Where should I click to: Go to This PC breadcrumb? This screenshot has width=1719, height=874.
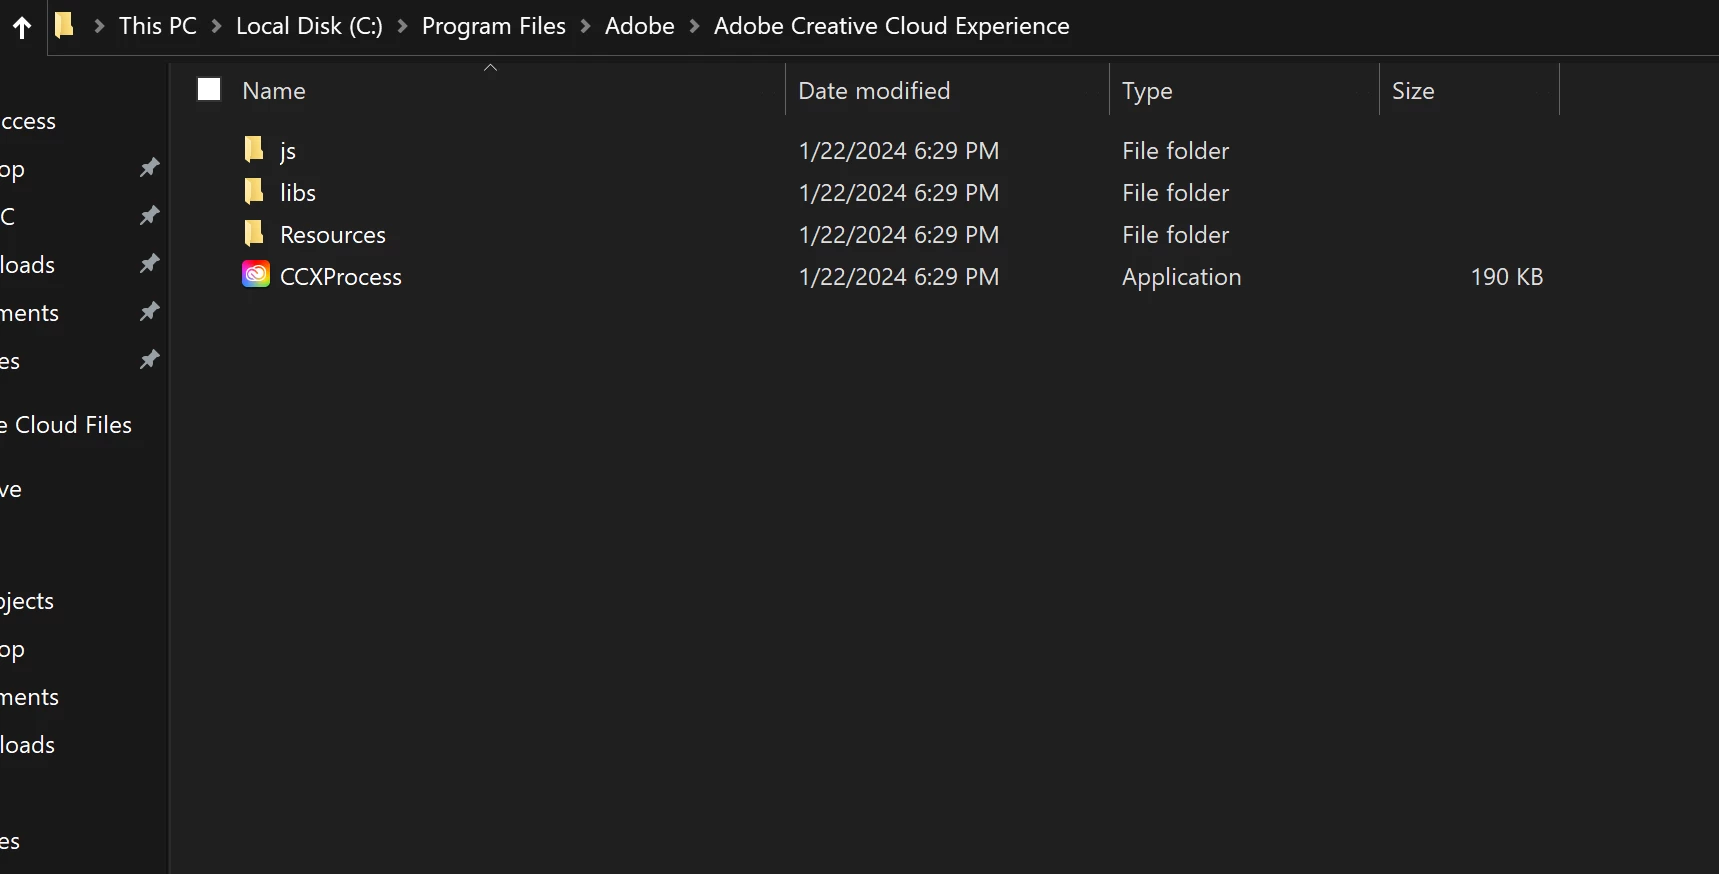click(158, 26)
